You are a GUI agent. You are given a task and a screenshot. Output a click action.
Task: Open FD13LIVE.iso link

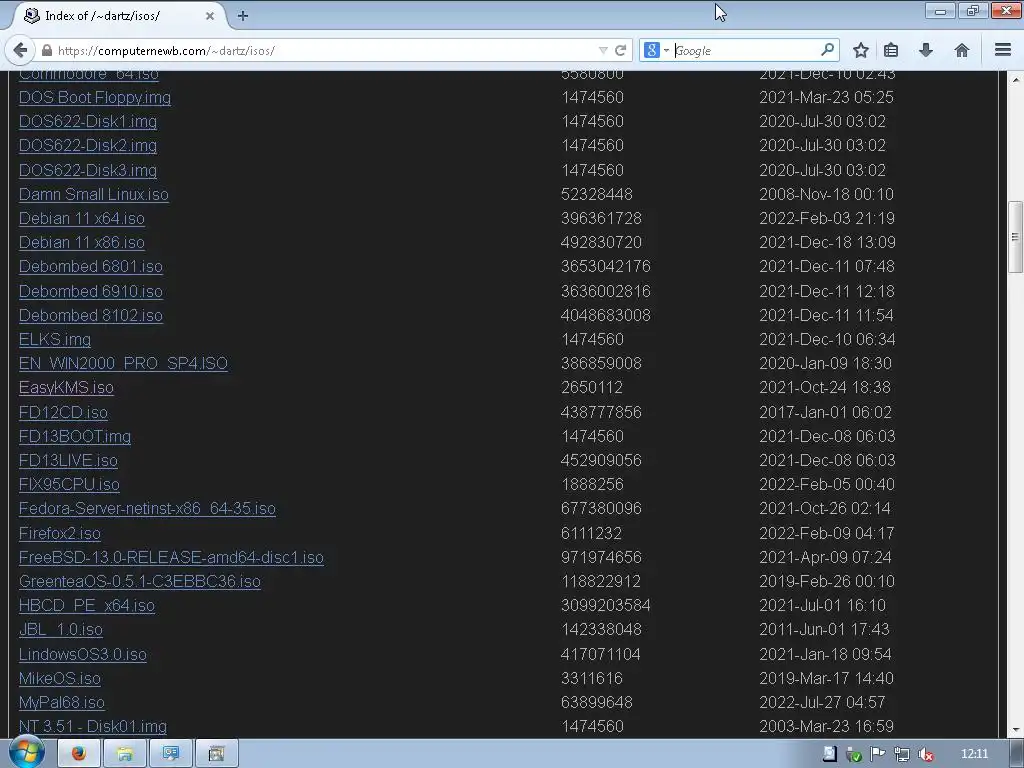[68, 460]
